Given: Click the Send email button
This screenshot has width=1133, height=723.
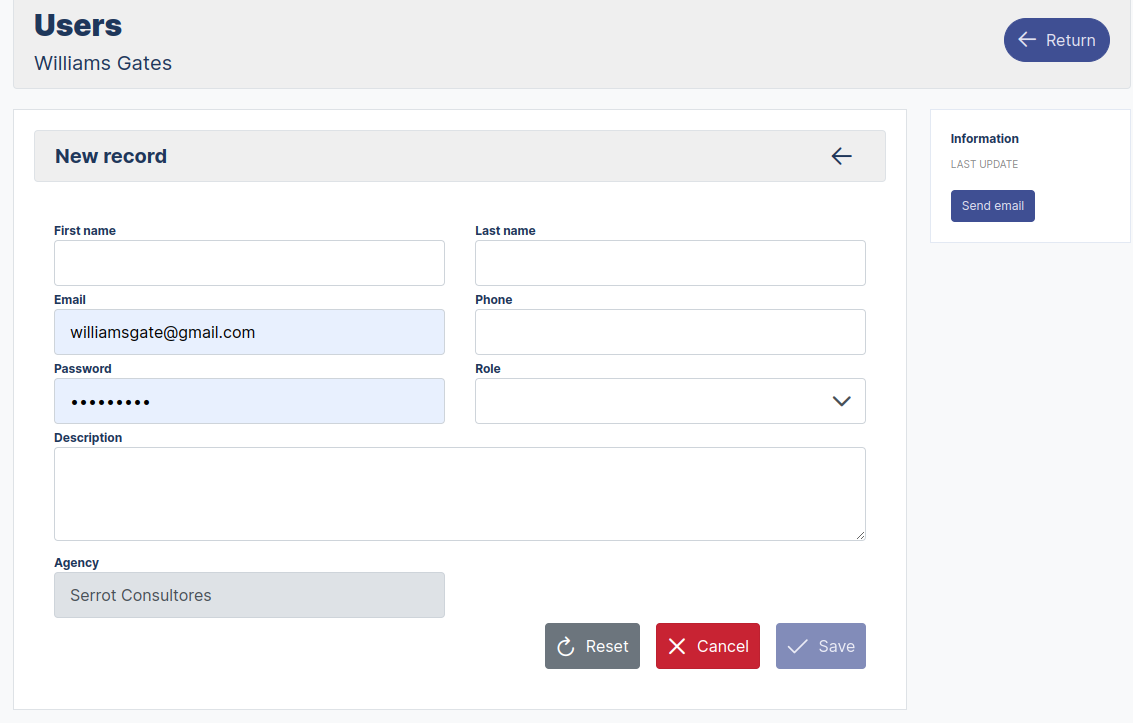Looking at the screenshot, I should coord(992,205).
